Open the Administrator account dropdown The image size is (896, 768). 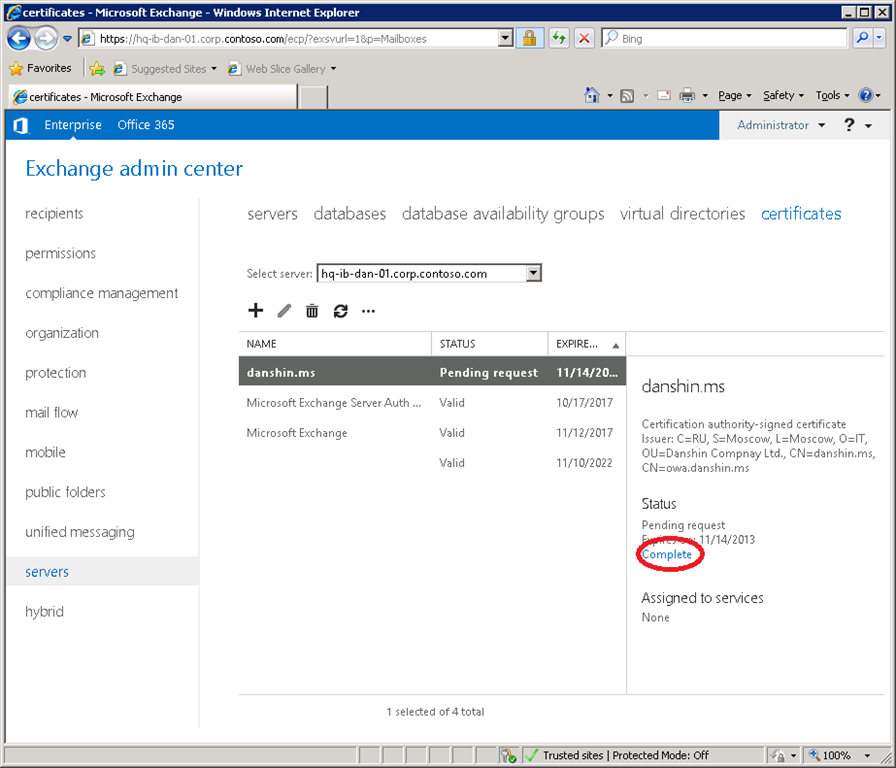click(x=821, y=125)
